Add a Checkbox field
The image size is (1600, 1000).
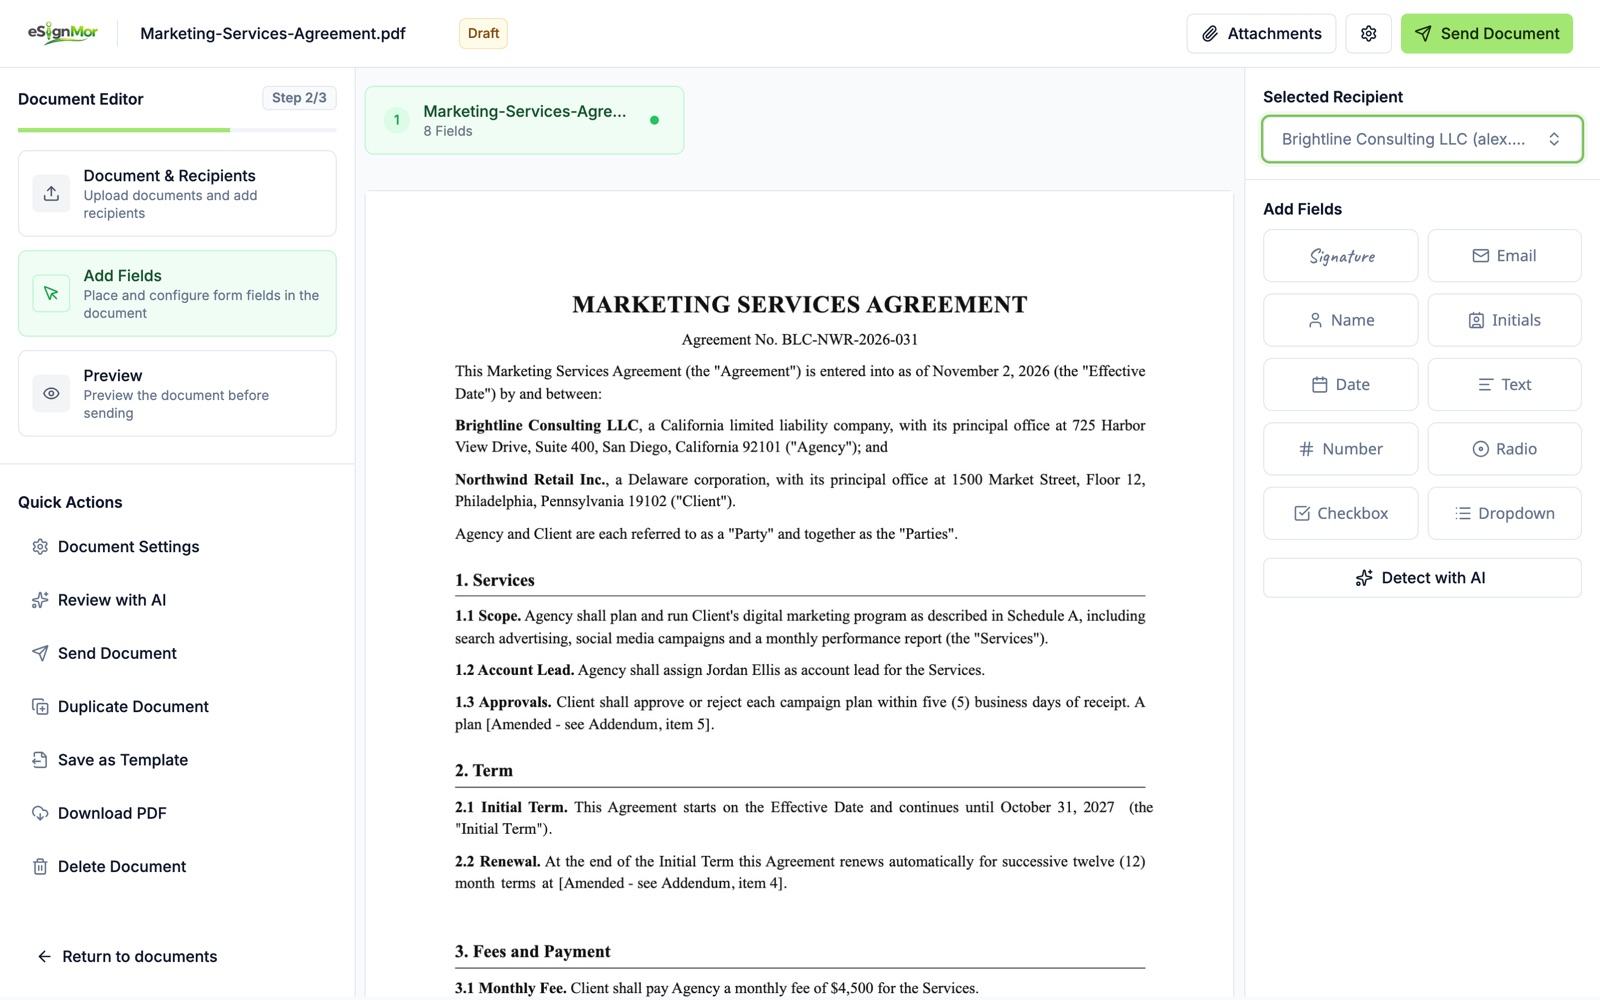(x=1340, y=513)
